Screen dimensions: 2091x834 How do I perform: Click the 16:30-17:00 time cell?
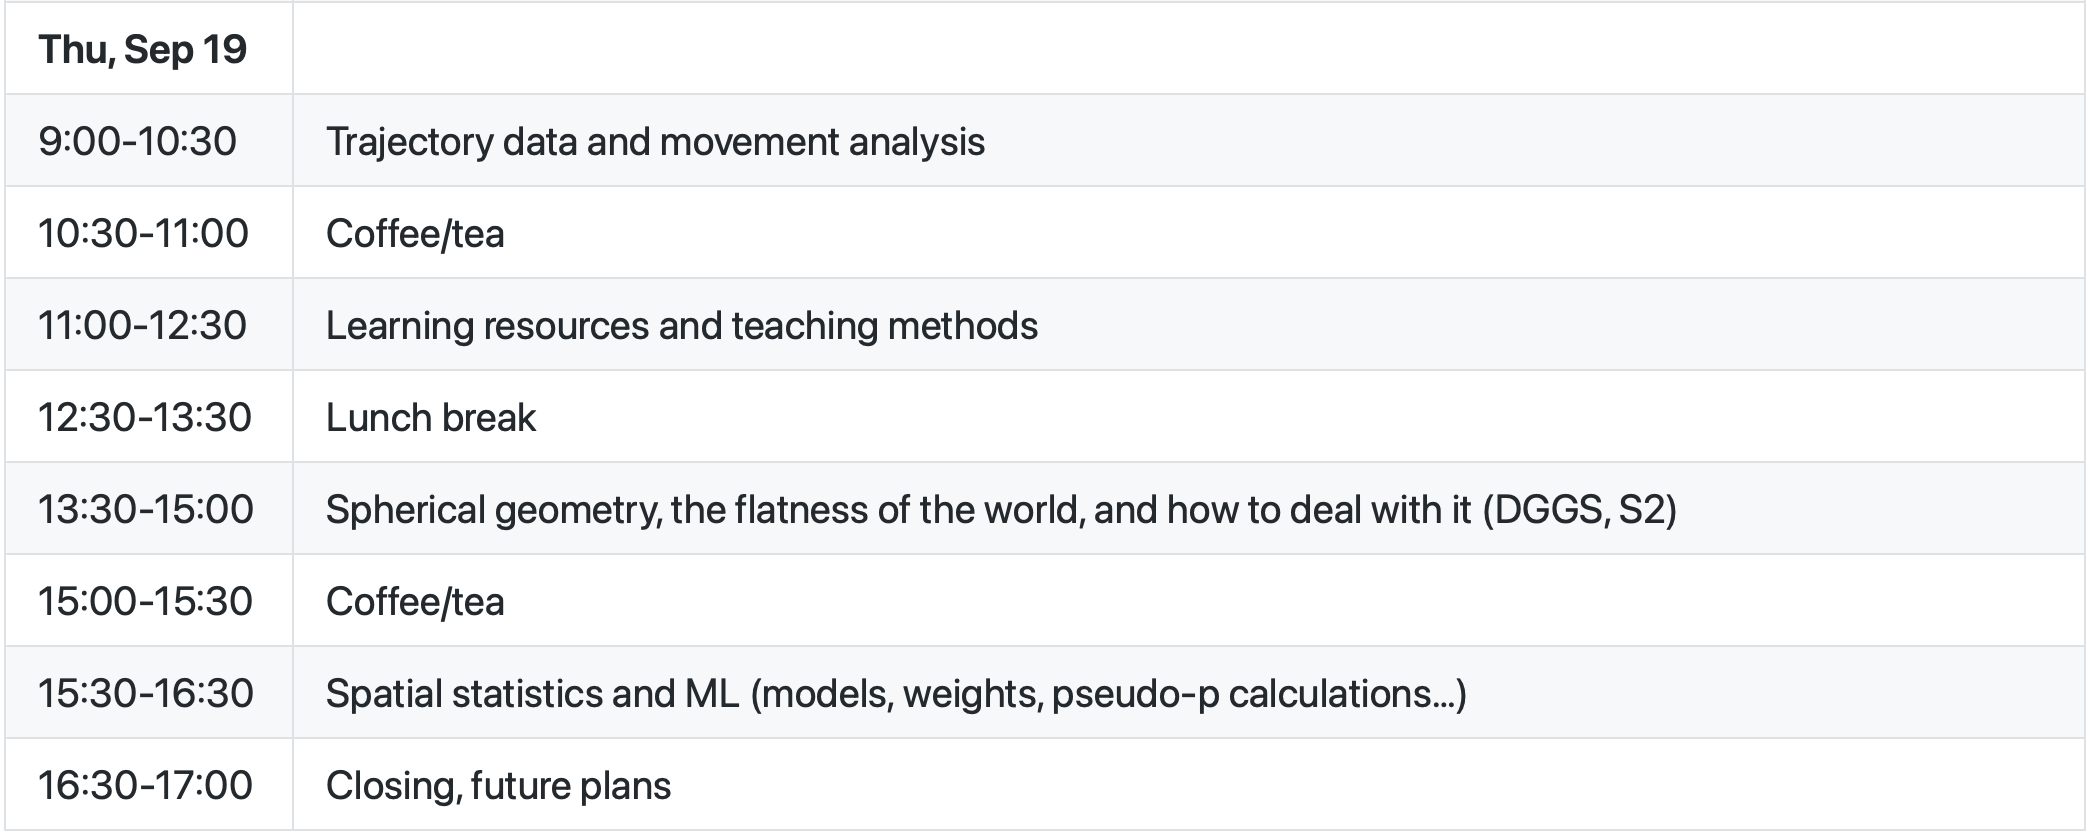[x=145, y=786]
